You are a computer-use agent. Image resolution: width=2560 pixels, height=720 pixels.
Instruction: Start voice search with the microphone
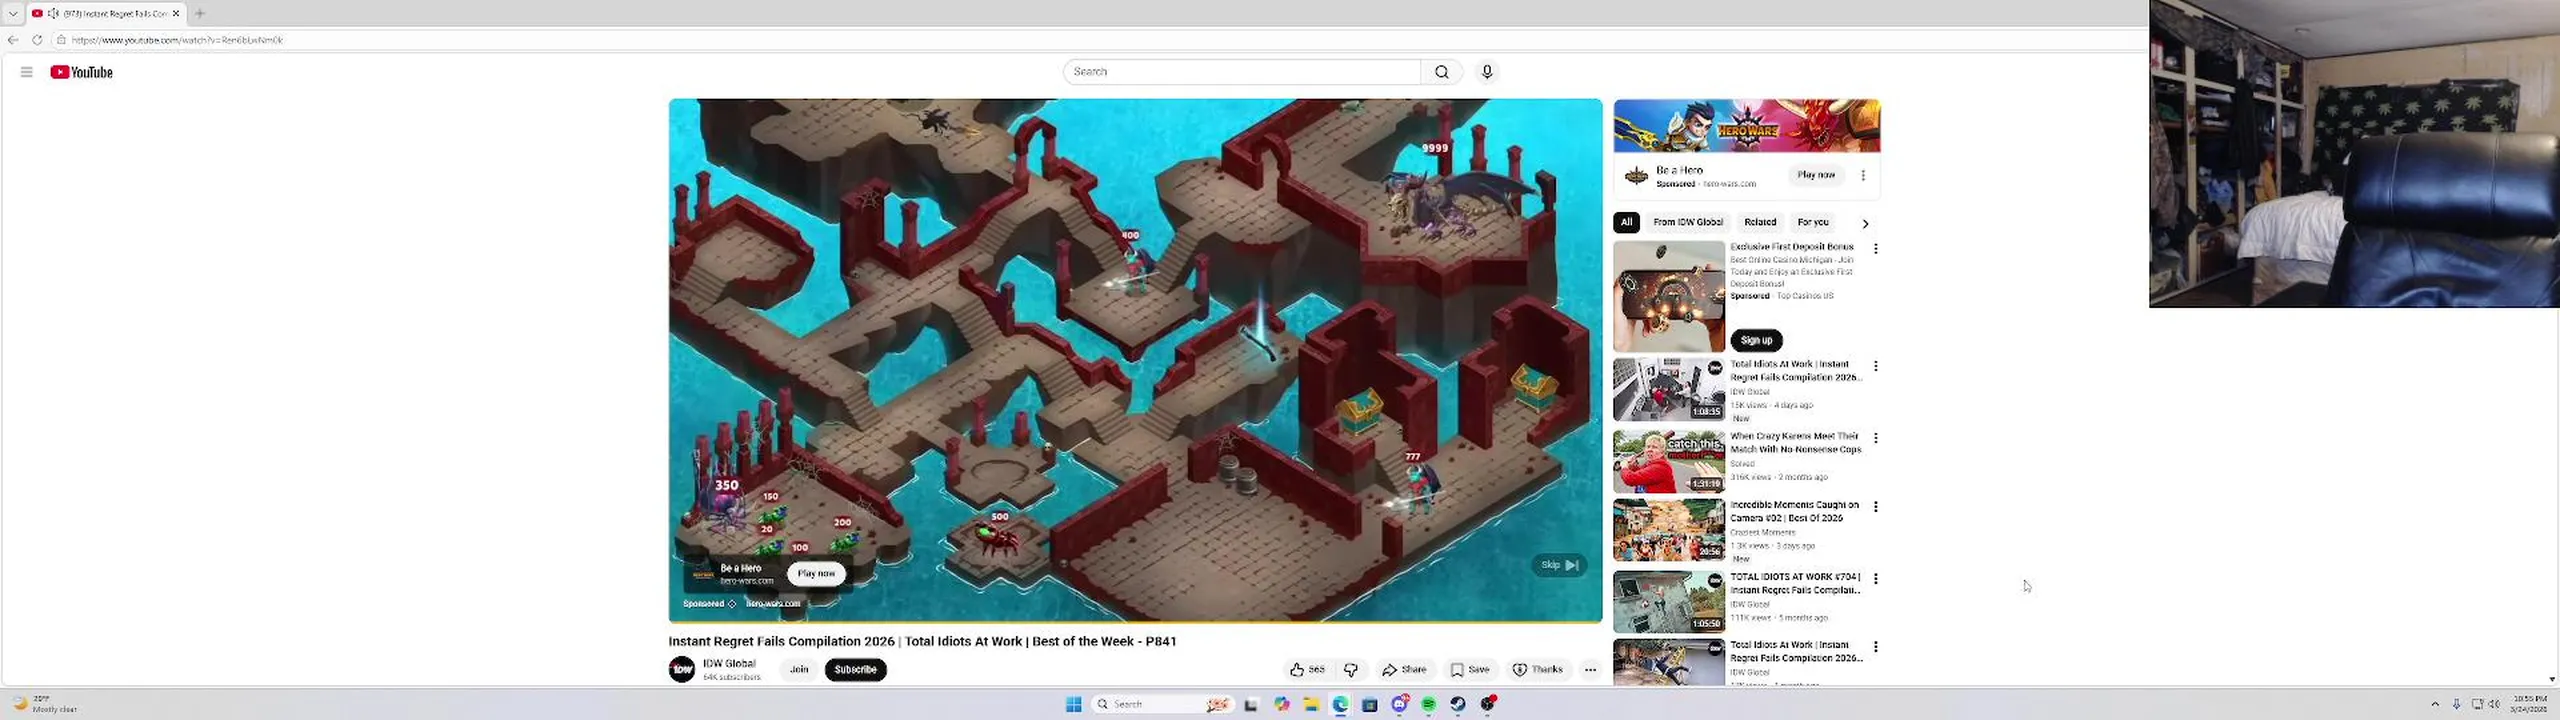tap(1487, 72)
